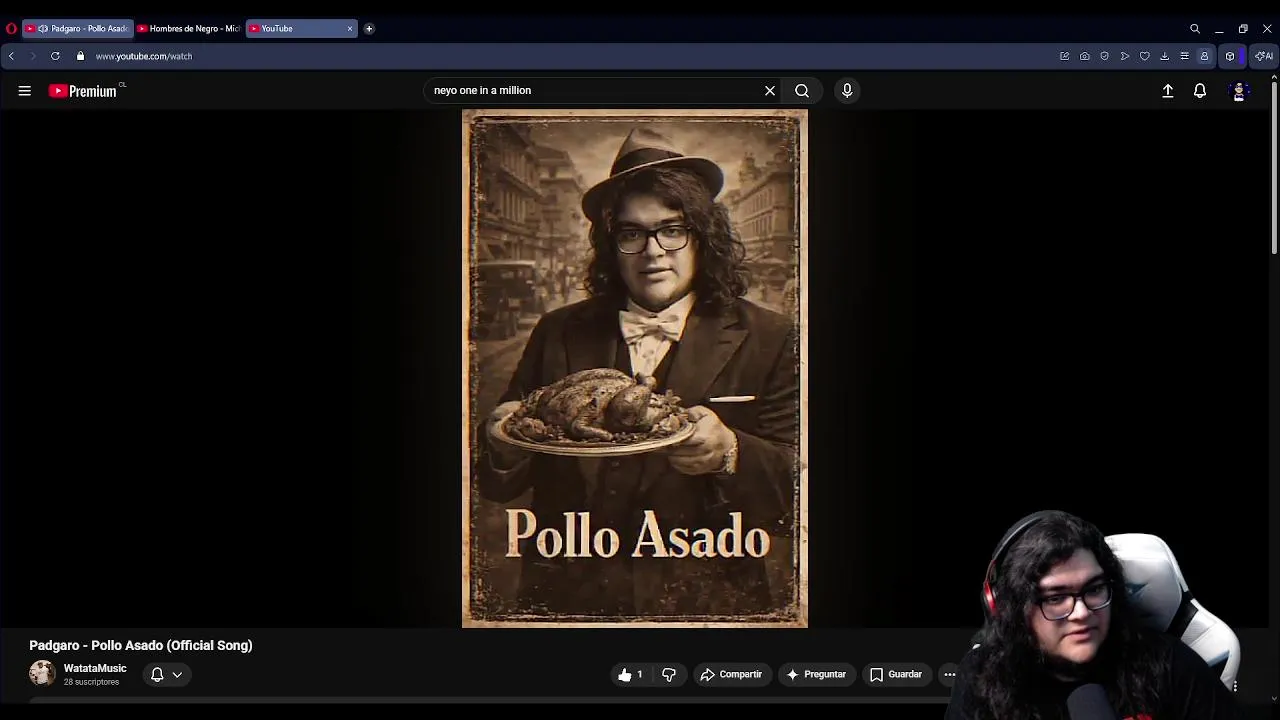Open the YouTube guide hamburger menu
1280x720 pixels.
tap(25, 91)
